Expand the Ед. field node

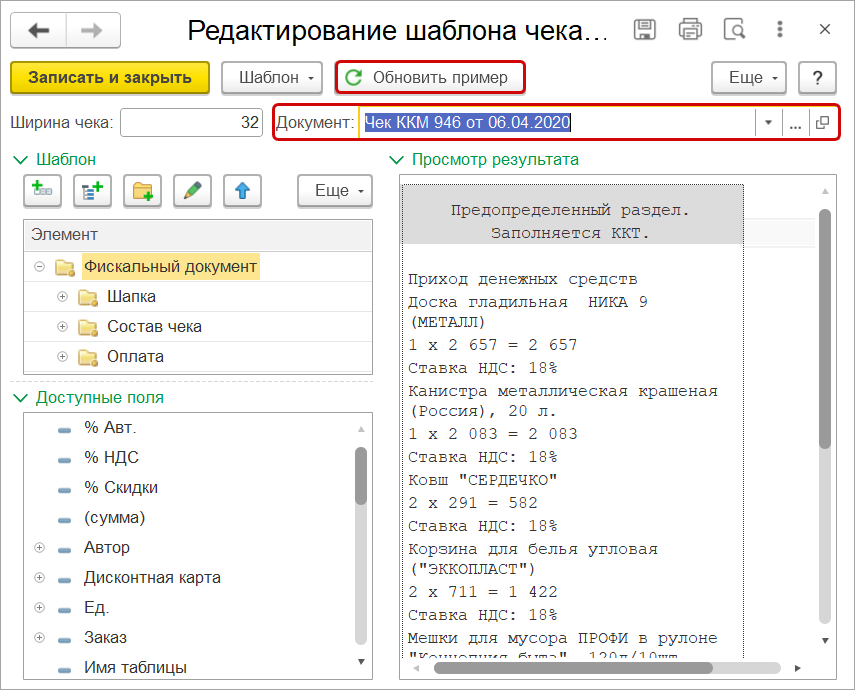[x=39, y=608]
